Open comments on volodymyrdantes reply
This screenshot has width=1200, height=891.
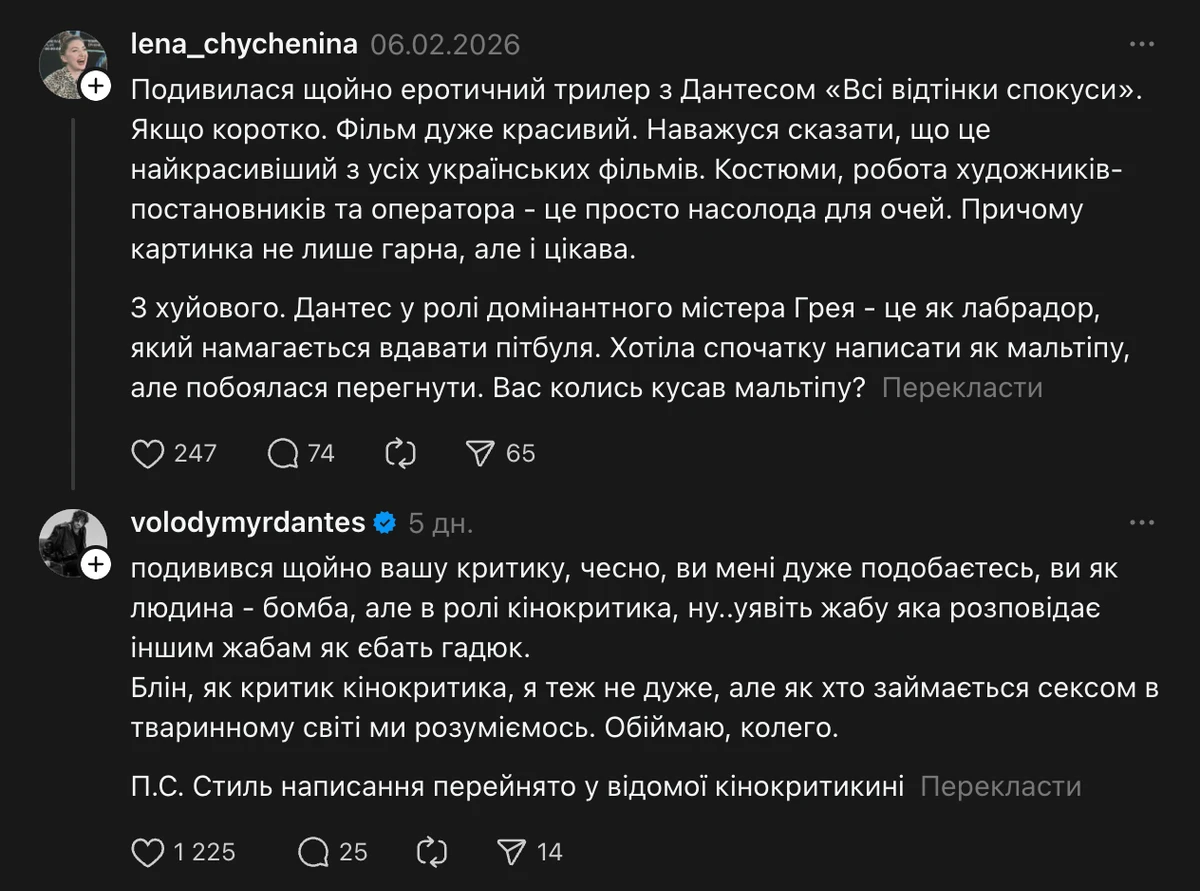[x=314, y=852]
